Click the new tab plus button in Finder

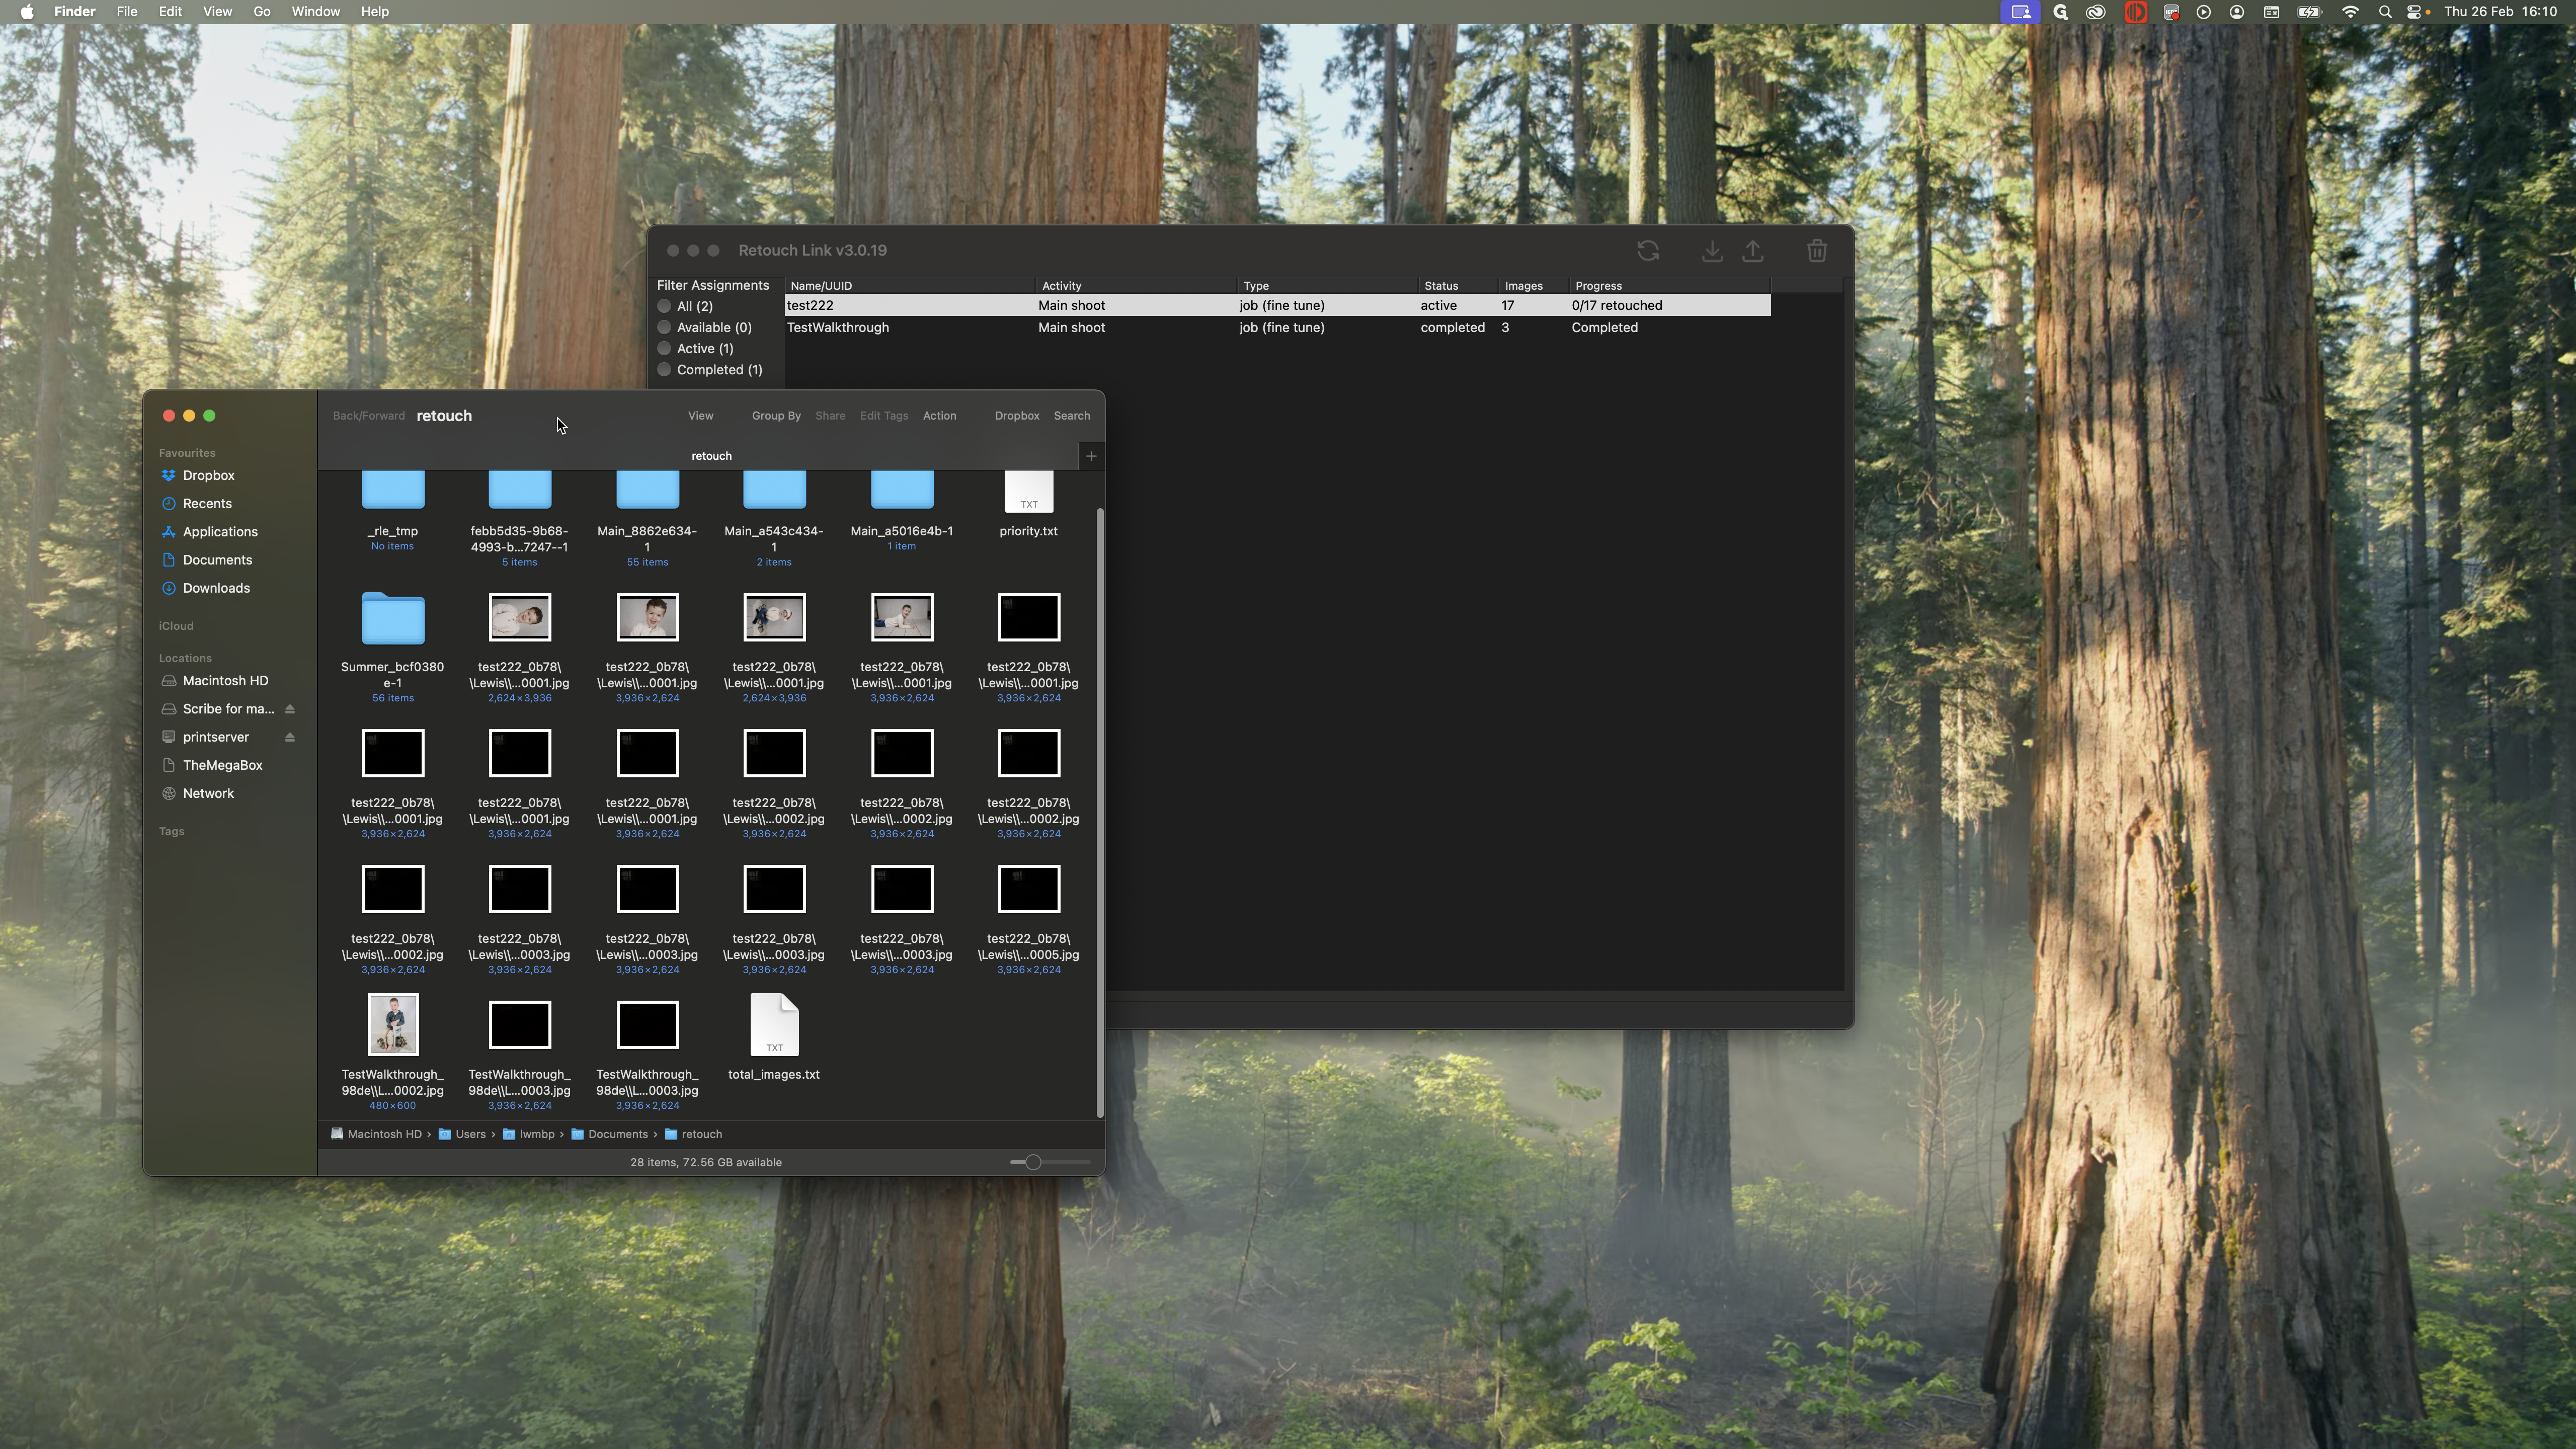[x=1091, y=456]
